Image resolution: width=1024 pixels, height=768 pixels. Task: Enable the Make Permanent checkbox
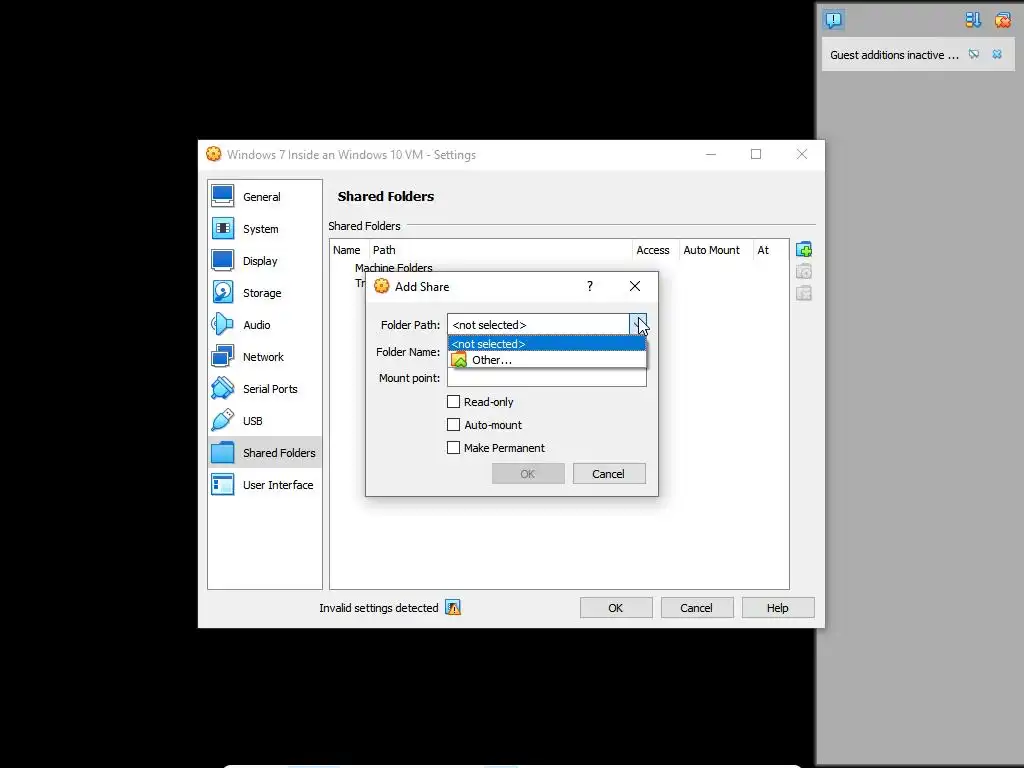pyautogui.click(x=453, y=447)
